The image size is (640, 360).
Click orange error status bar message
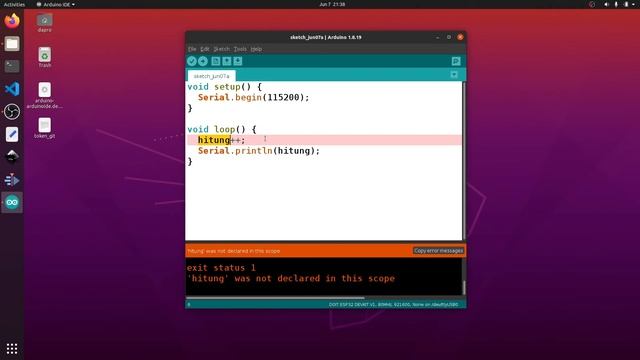coord(233,251)
